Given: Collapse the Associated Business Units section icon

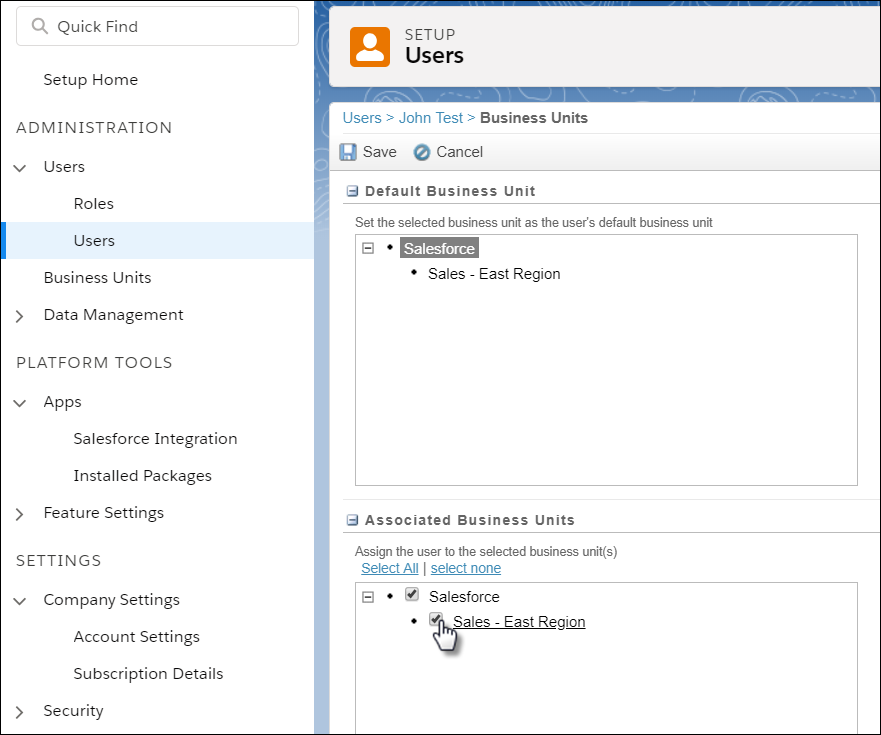Looking at the screenshot, I should pyautogui.click(x=352, y=520).
